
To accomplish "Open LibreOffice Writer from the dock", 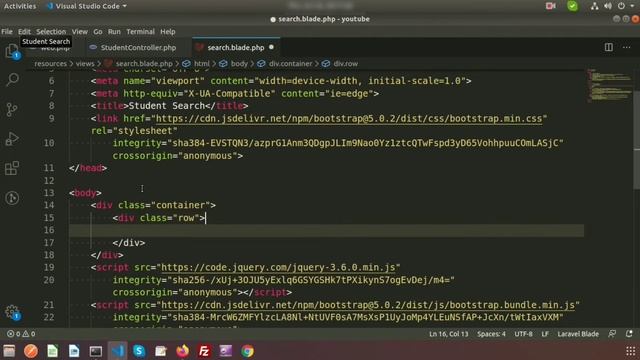I will point(74,351).
